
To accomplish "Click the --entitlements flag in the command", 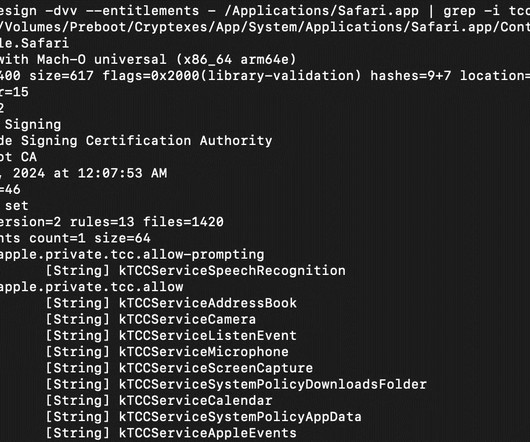I will (x=142, y=11).
